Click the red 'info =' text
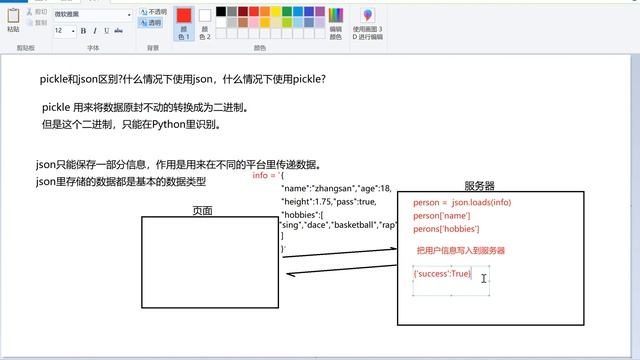 [x=264, y=176]
